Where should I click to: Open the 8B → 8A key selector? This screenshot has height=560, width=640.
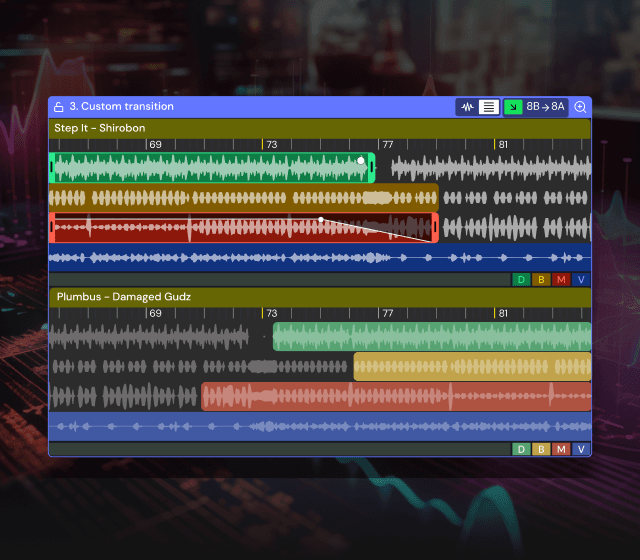tap(546, 107)
